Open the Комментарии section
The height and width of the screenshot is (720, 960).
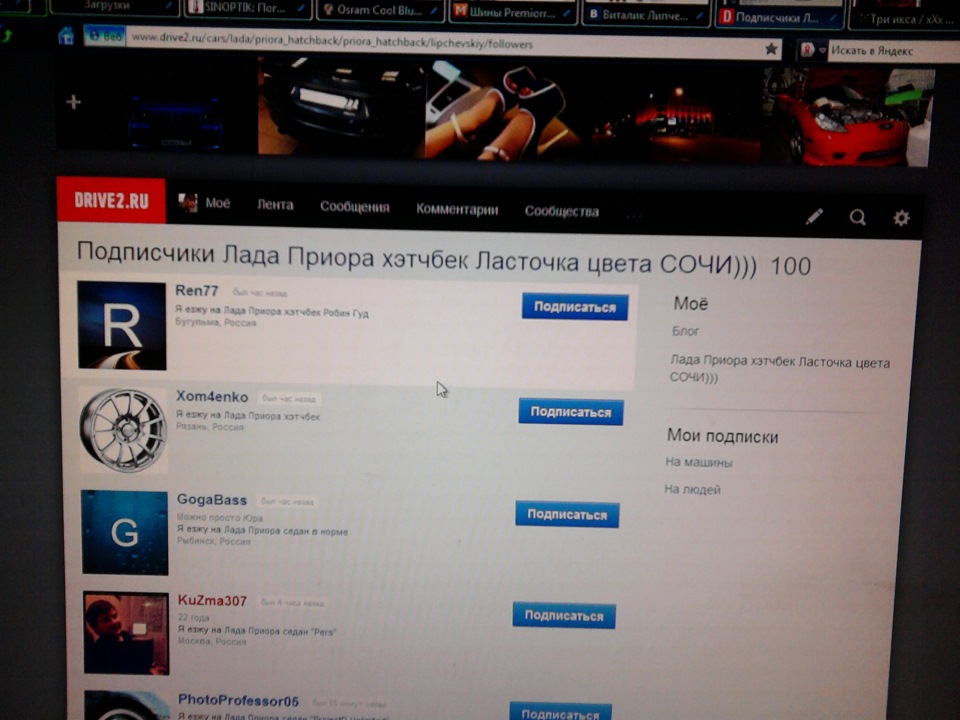[457, 209]
